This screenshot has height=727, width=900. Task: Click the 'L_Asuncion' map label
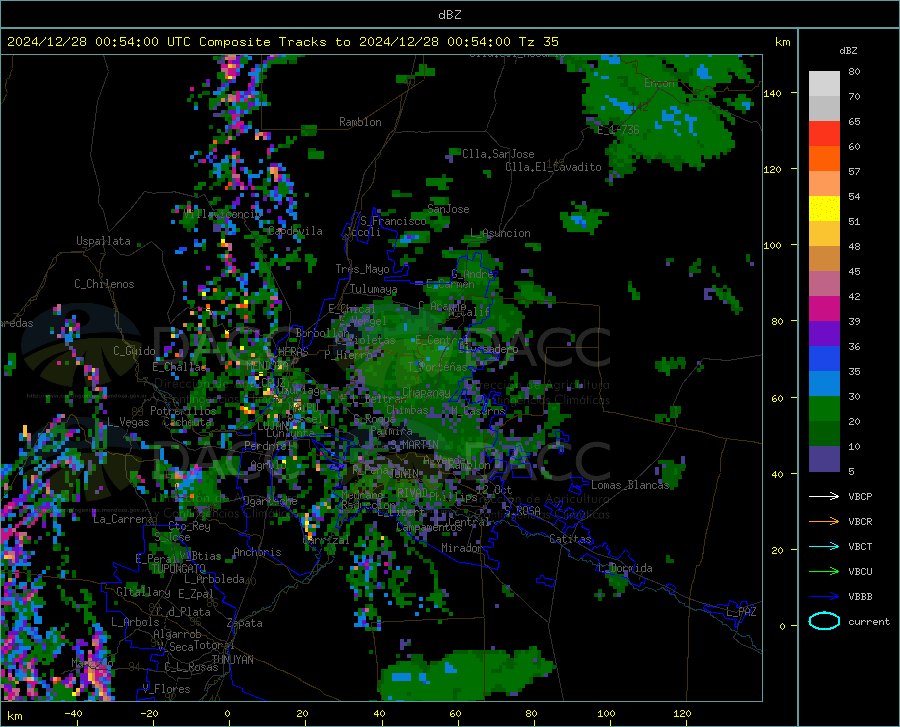pyautogui.click(x=500, y=233)
